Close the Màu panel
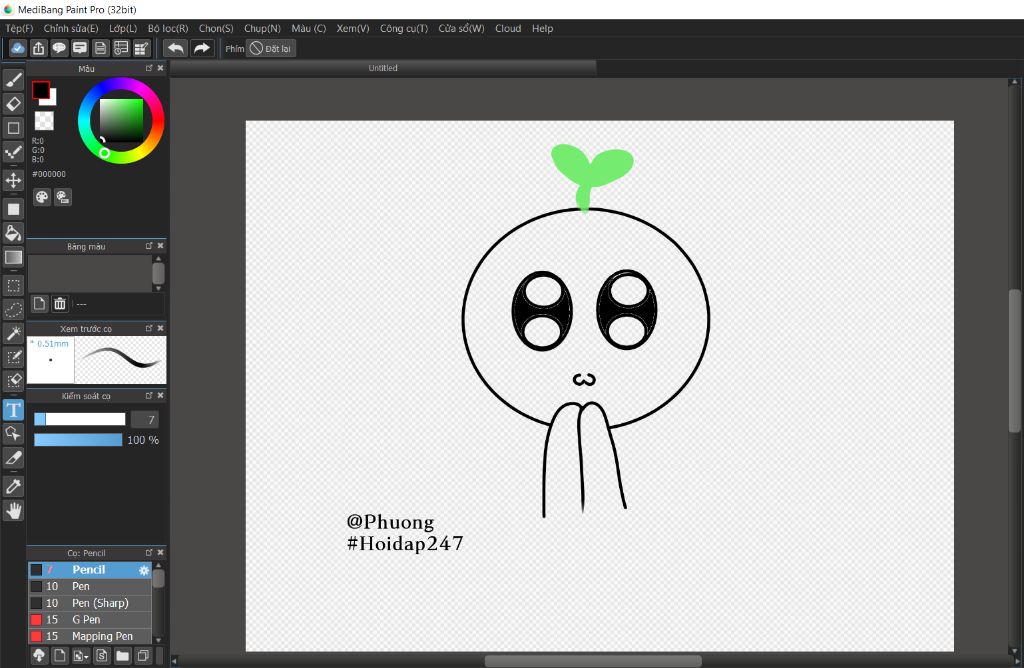 tap(161, 68)
